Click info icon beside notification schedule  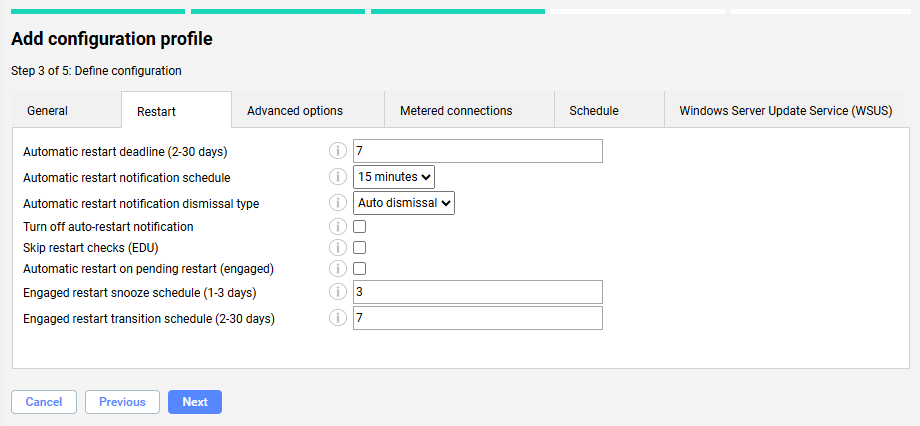338,177
